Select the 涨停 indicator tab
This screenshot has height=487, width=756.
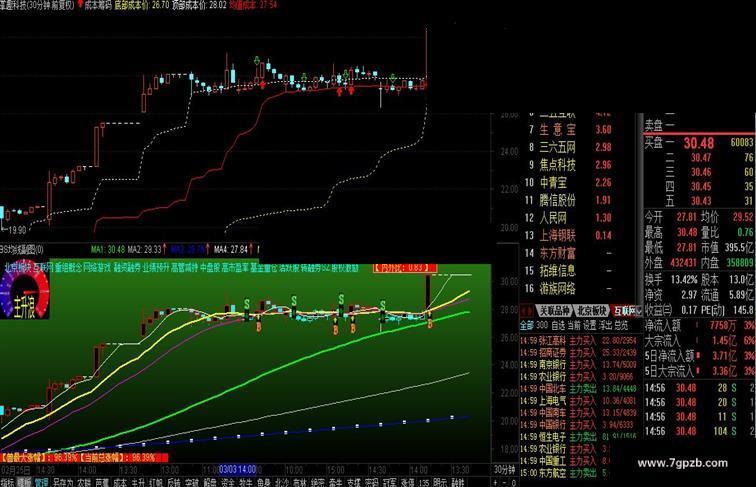tap(408, 482)
